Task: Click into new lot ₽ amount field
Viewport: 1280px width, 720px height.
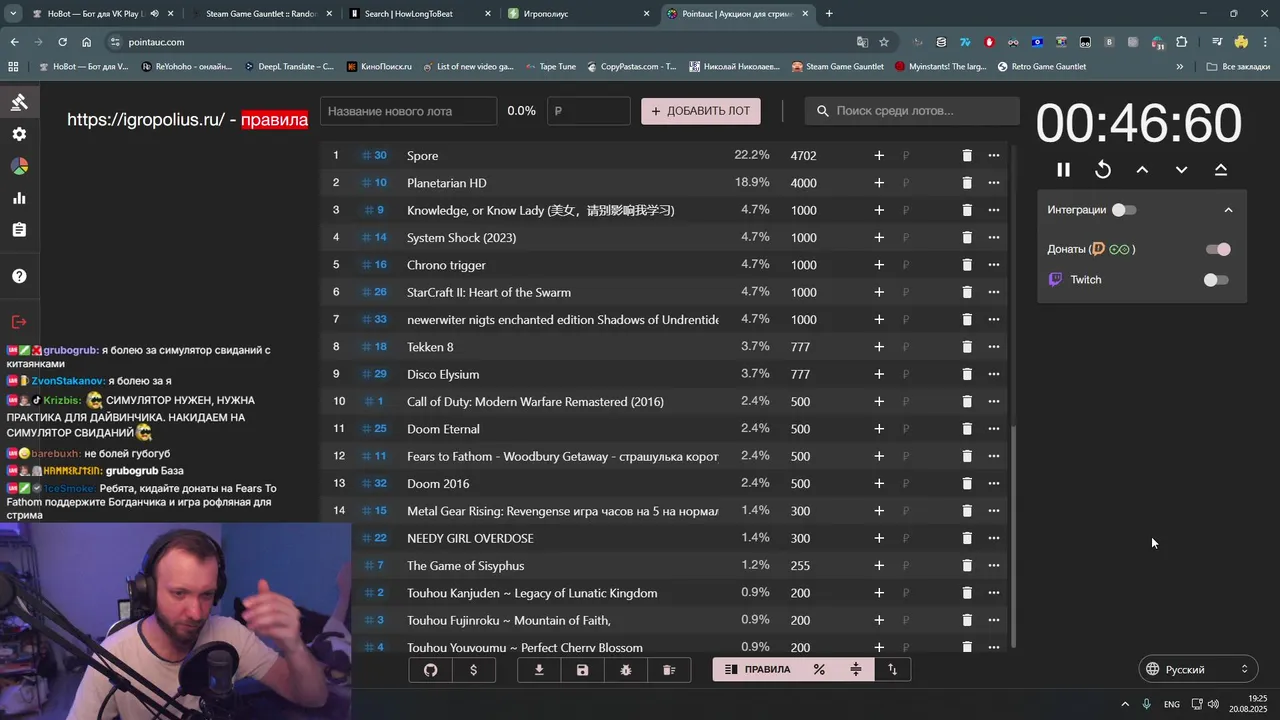Action: (589, 111)
